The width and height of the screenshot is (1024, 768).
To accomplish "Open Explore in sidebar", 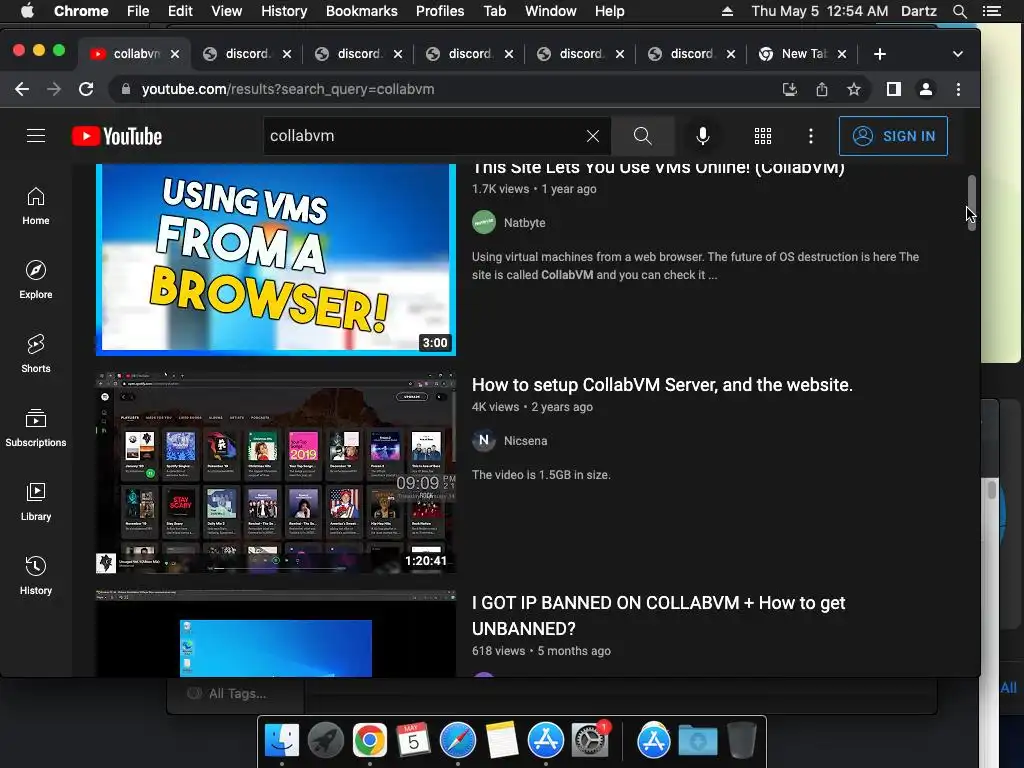I will click(36, 280).
